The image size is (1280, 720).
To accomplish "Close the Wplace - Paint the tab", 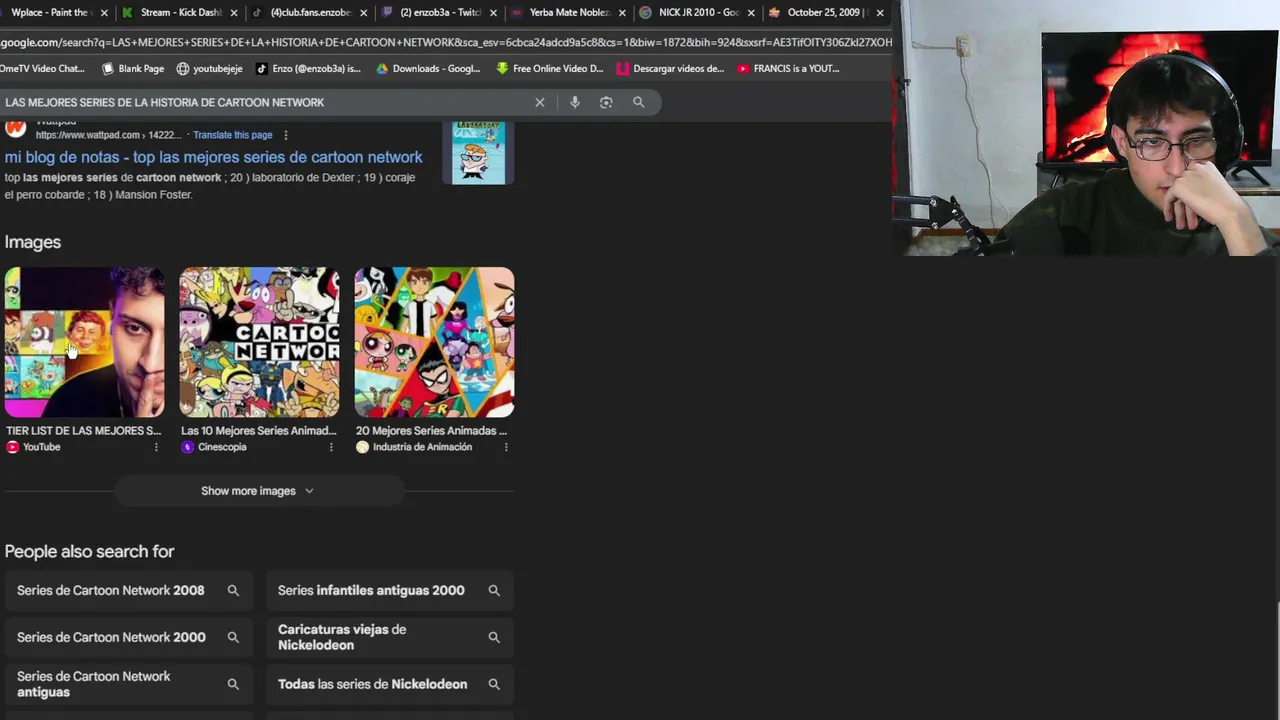I will point(104,13).
